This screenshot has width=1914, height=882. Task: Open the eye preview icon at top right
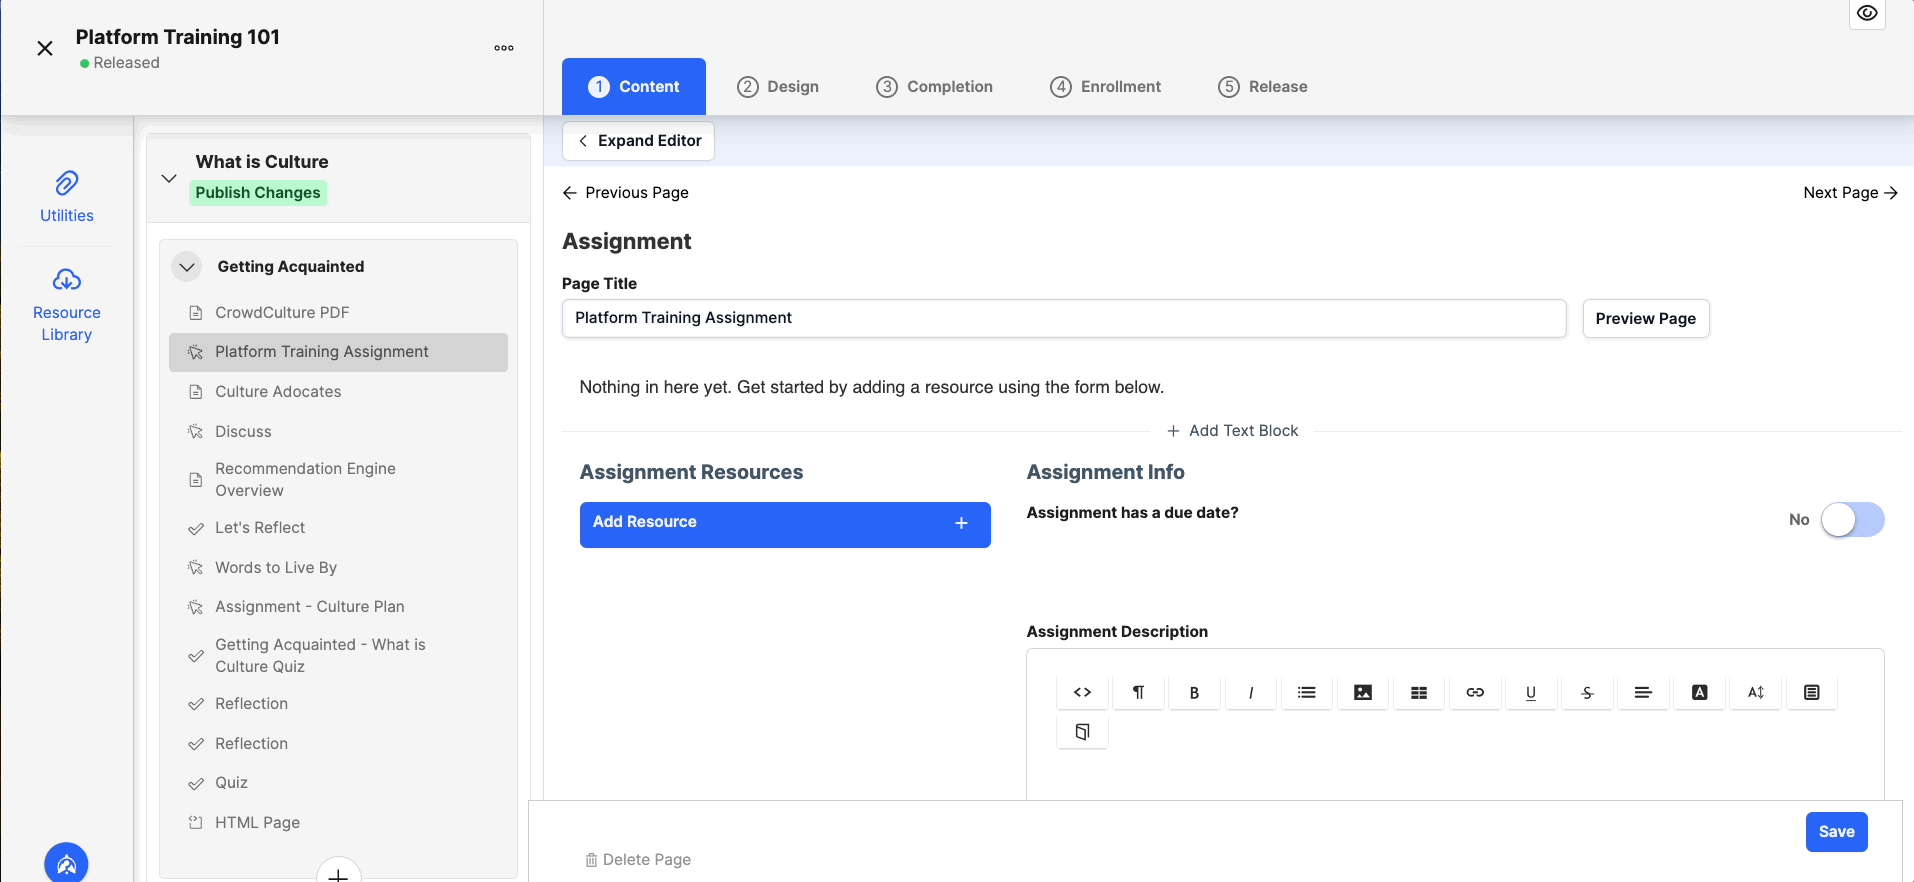[x=1867, y=13]
